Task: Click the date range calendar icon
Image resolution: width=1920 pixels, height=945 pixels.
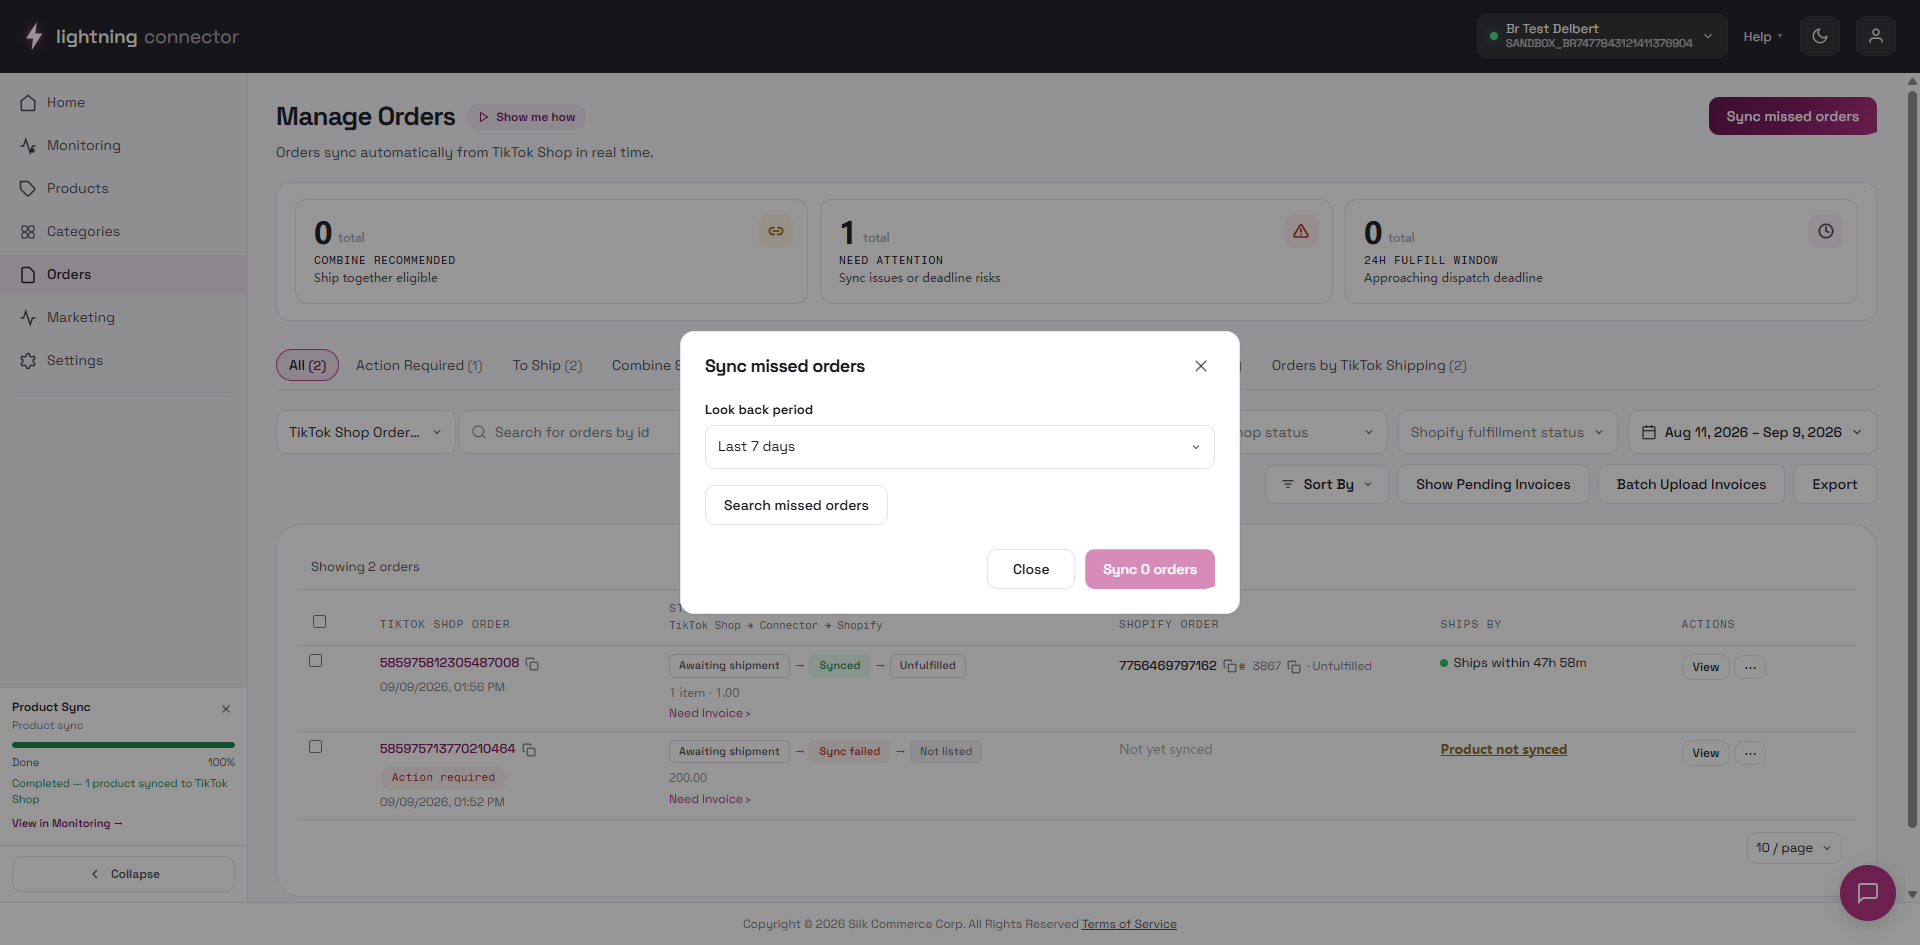Action: coord(1649,432)
